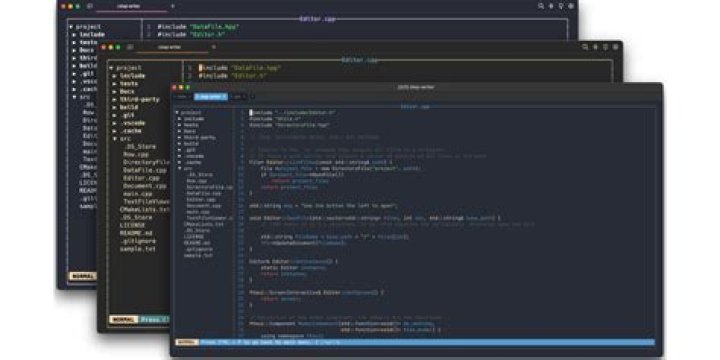Select step-writer tab in rearmost window
The height and width of the screenshot is (360, 720).
pos(132,6)
